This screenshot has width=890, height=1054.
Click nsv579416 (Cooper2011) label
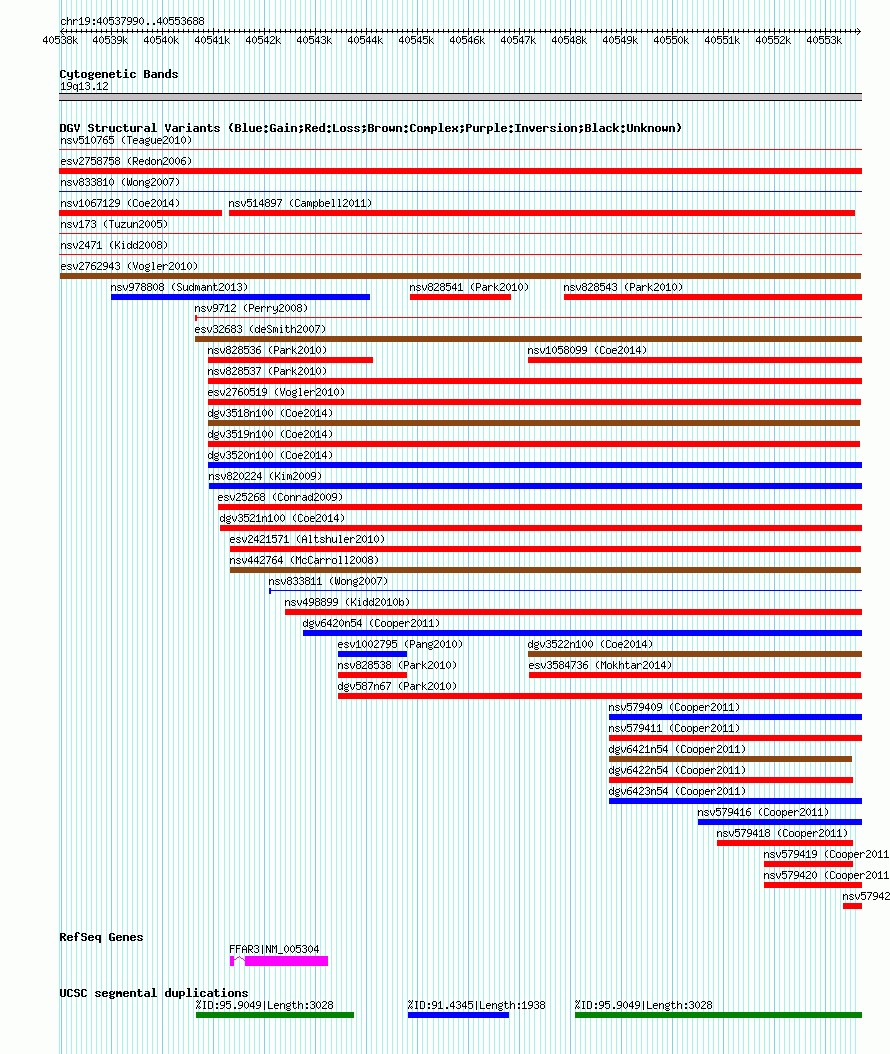click(x=763, y=812)
